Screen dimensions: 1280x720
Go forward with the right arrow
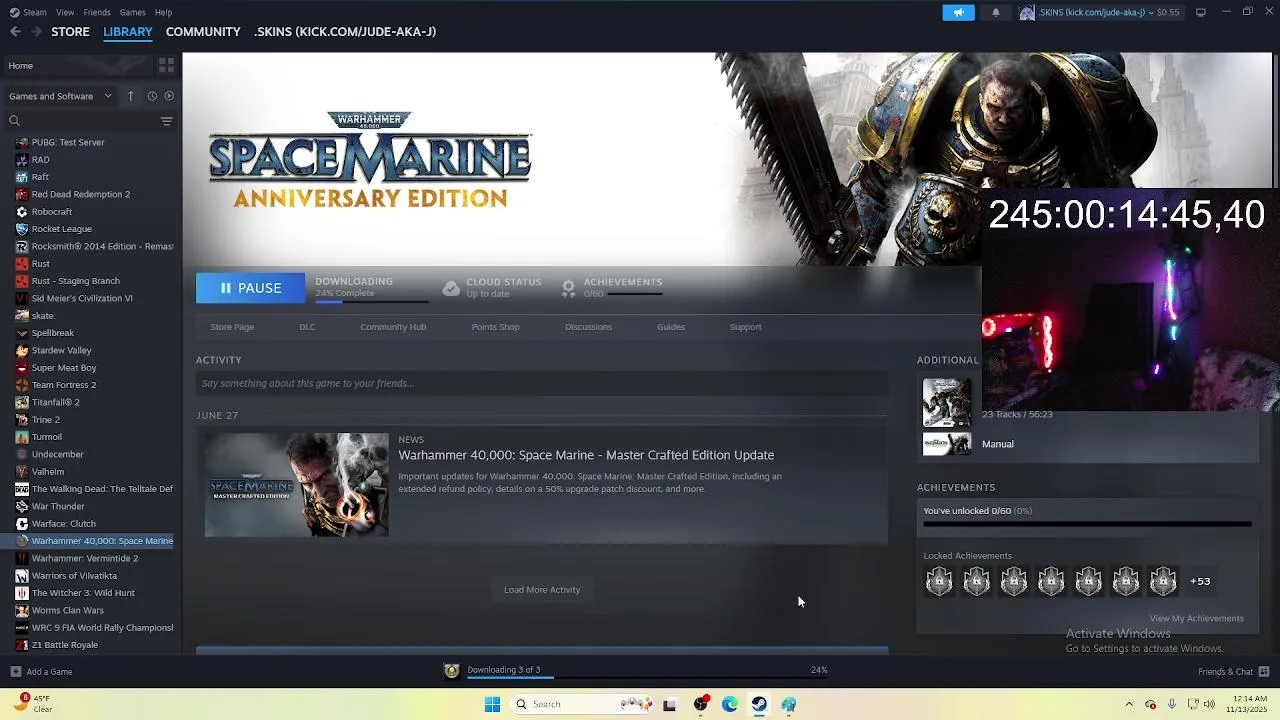click(x=37, y=32)
